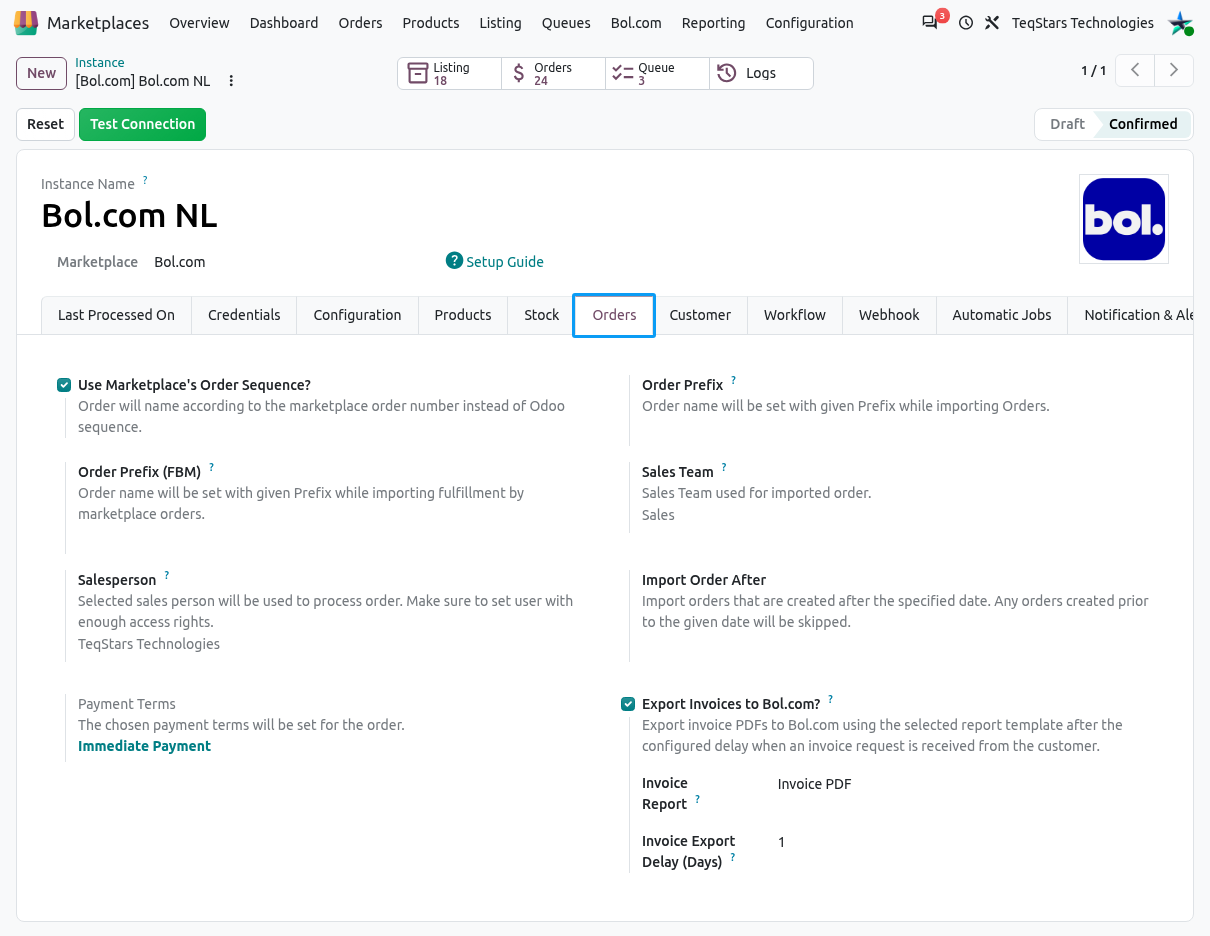This screenshot has width=1210, height=936.
Task: Show help tooltip for Invoice Report
Action: pos(697,799)
